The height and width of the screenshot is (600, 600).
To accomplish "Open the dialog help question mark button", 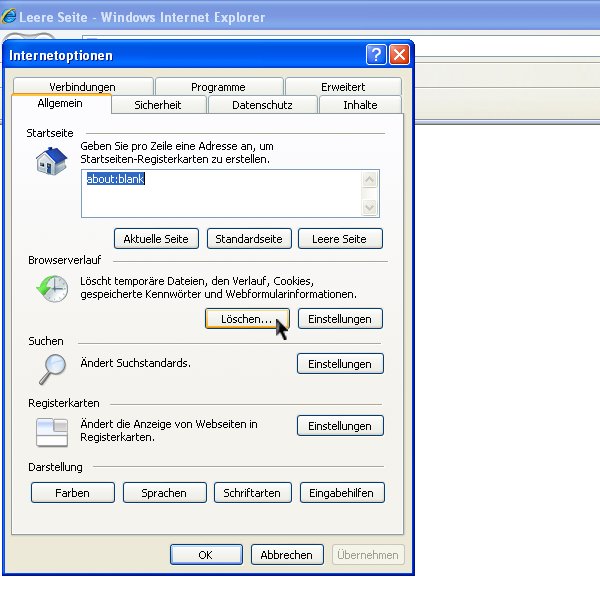I will [376, 55].
